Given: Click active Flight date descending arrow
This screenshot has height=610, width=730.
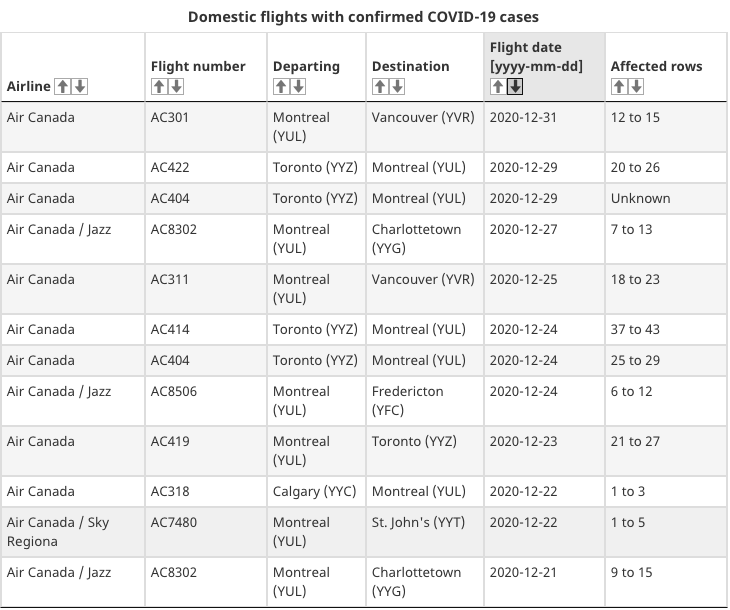Looking at the screenshot, I should tap(515, 87).
